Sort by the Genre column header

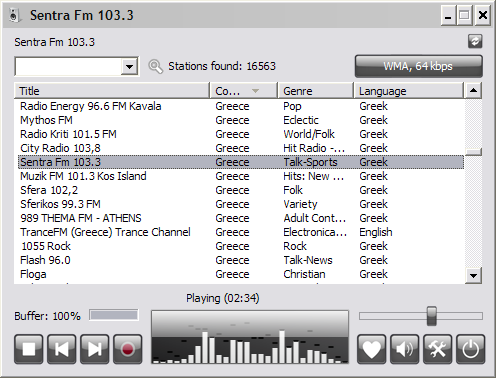(x=315, y=91)
